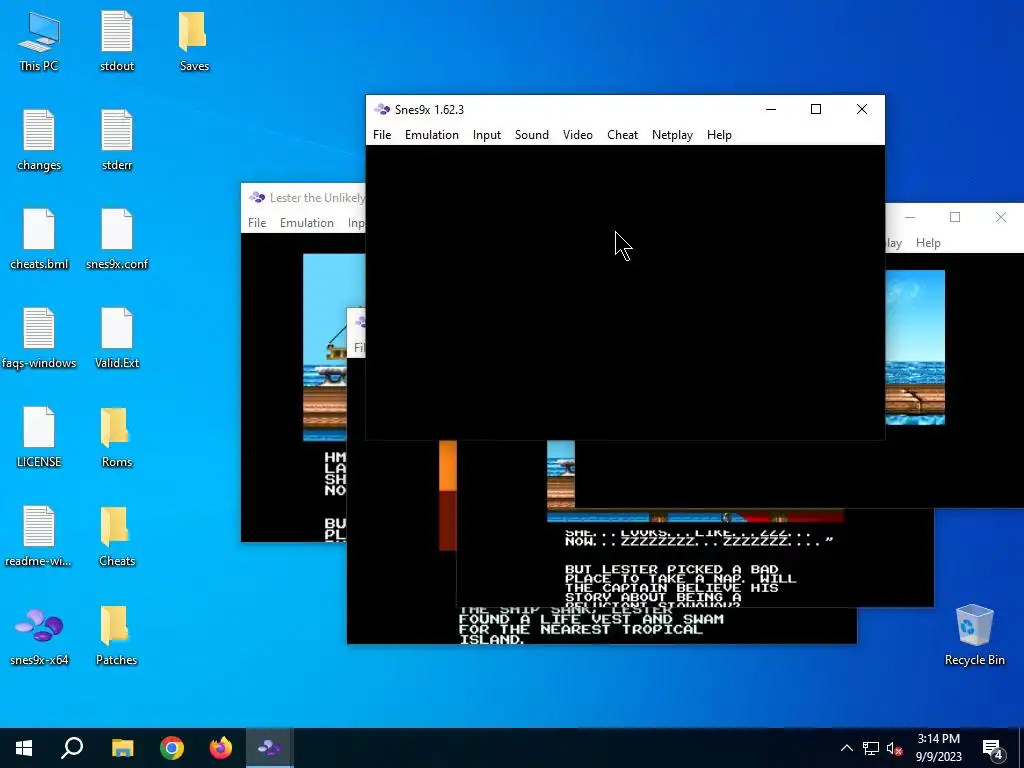
Task: Select the stdout file on desktop
Action: tap(117, 42)
